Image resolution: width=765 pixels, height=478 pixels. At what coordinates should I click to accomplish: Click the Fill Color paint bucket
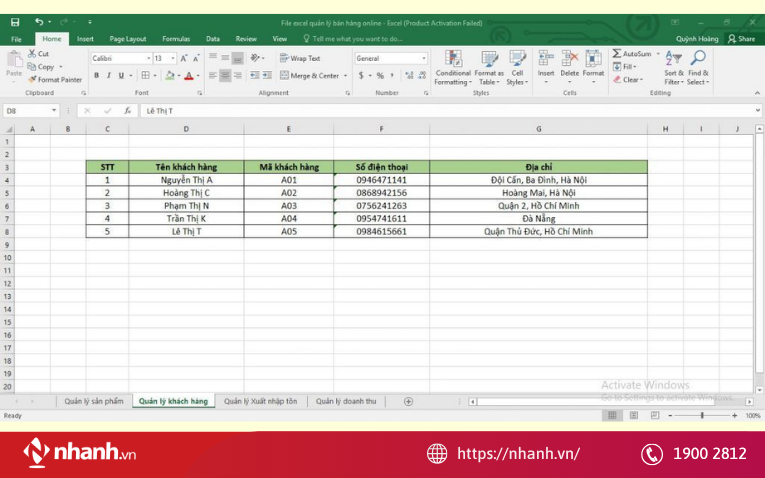click(170, 75)
